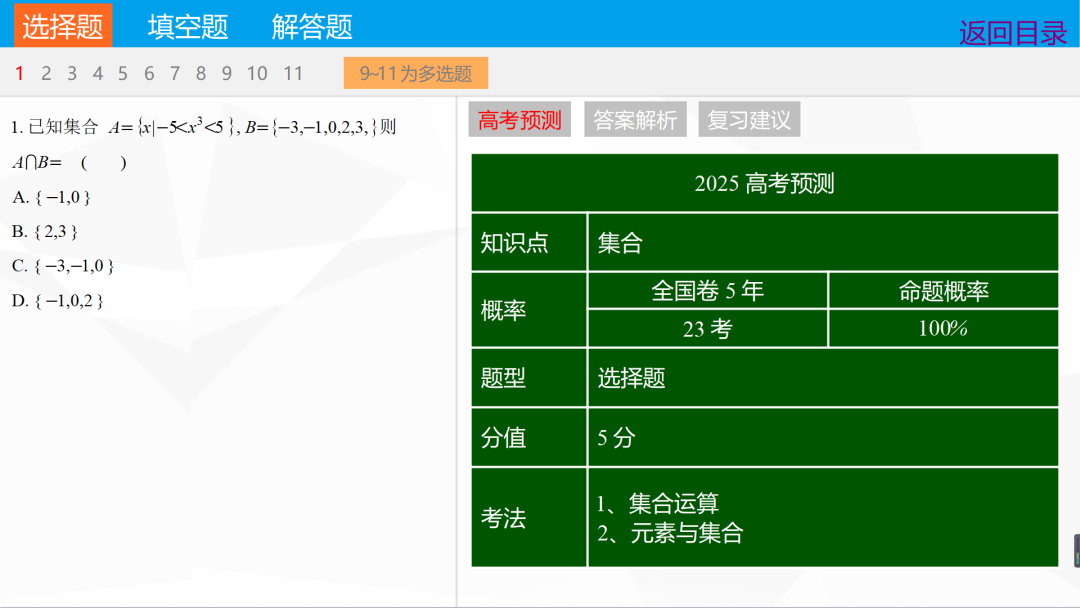
Task: Jump to question 5
Action: (x=122, y=73)
